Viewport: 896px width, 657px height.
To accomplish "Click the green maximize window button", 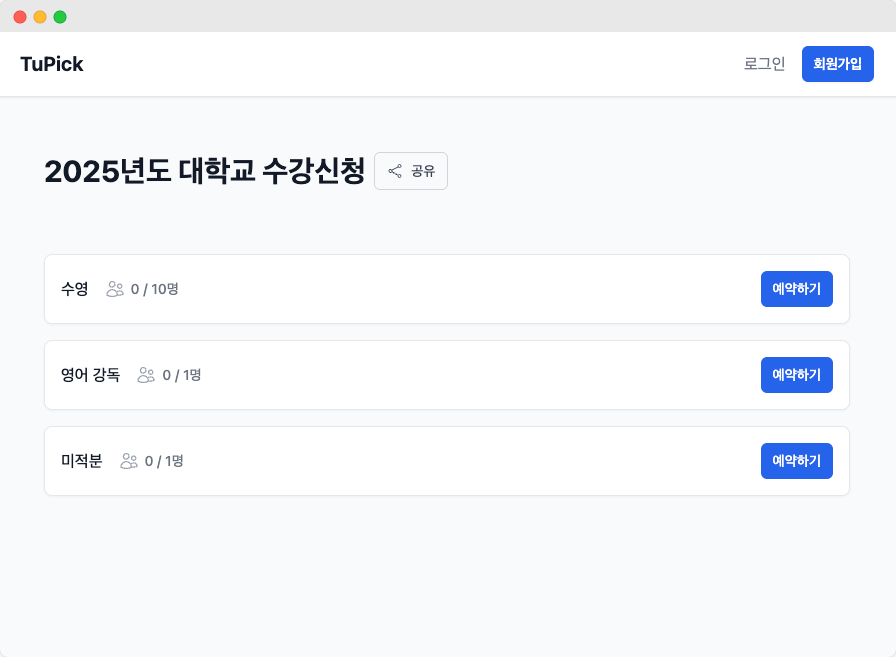I will pyautogui.click(x=60, y=17).
